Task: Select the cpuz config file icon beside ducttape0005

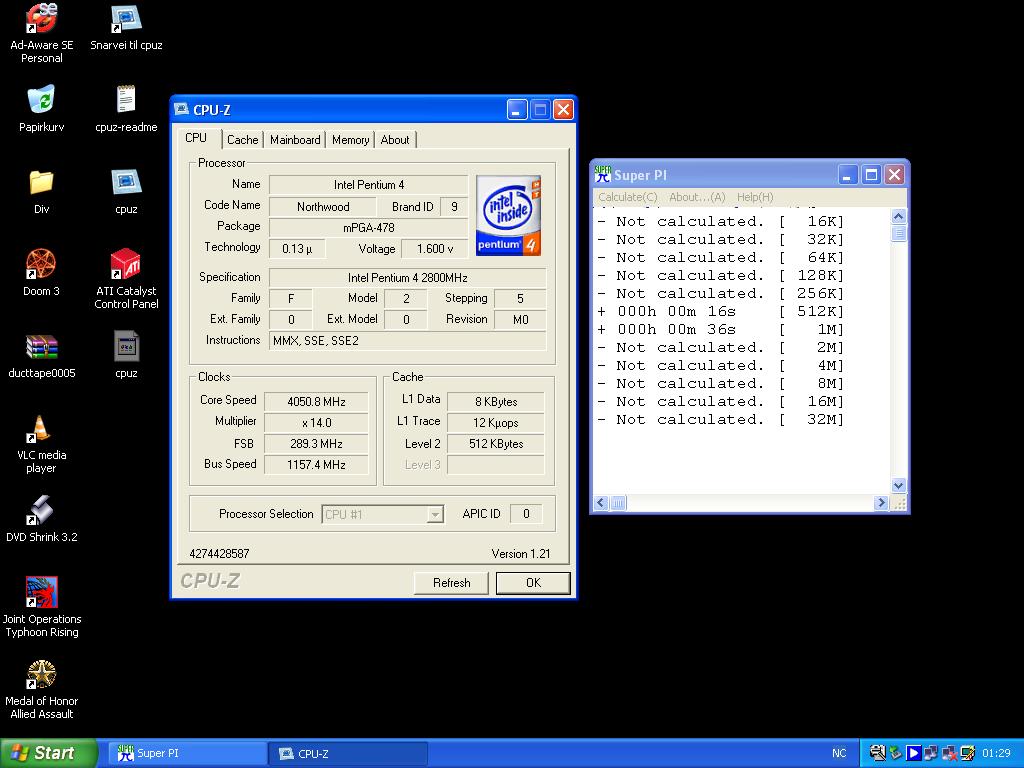Action: pyautogui.click(x=126, y=347)
